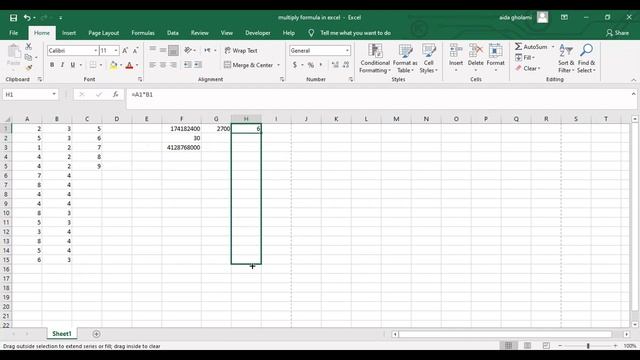Switch to the Data tab
640x360 pixels.
[173, 33]
